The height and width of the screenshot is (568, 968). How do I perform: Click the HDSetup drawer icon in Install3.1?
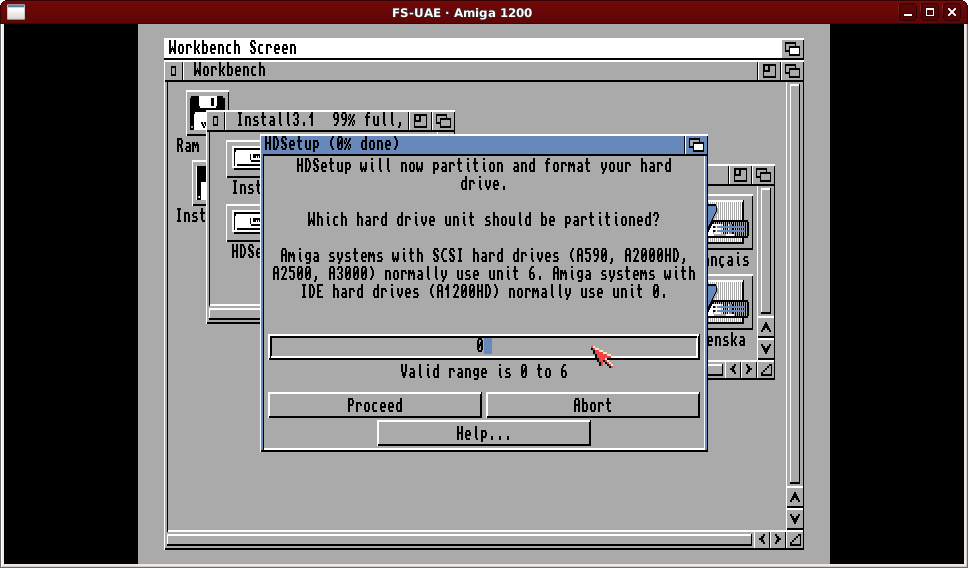(244, 223)
